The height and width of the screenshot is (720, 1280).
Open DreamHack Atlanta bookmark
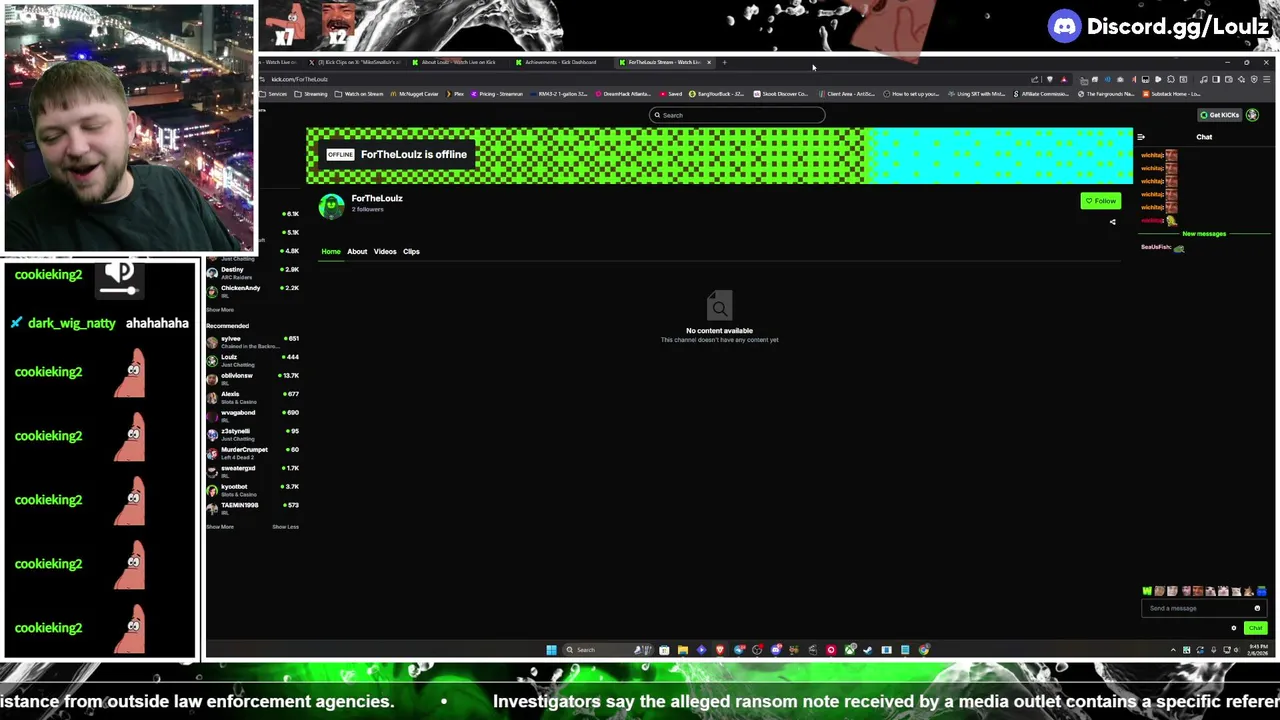pyautogui.click(x=624, y=94)
